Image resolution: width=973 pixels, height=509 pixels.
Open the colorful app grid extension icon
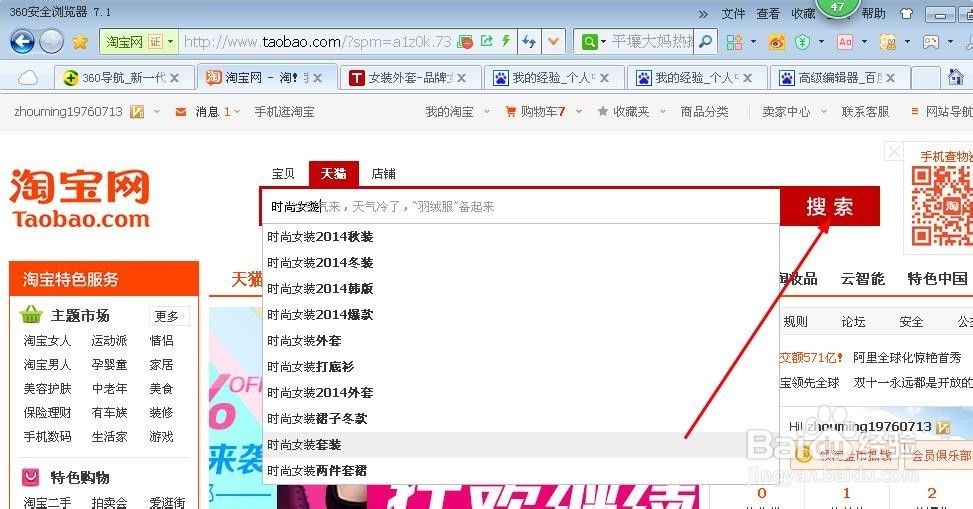(x=734, y=42)
